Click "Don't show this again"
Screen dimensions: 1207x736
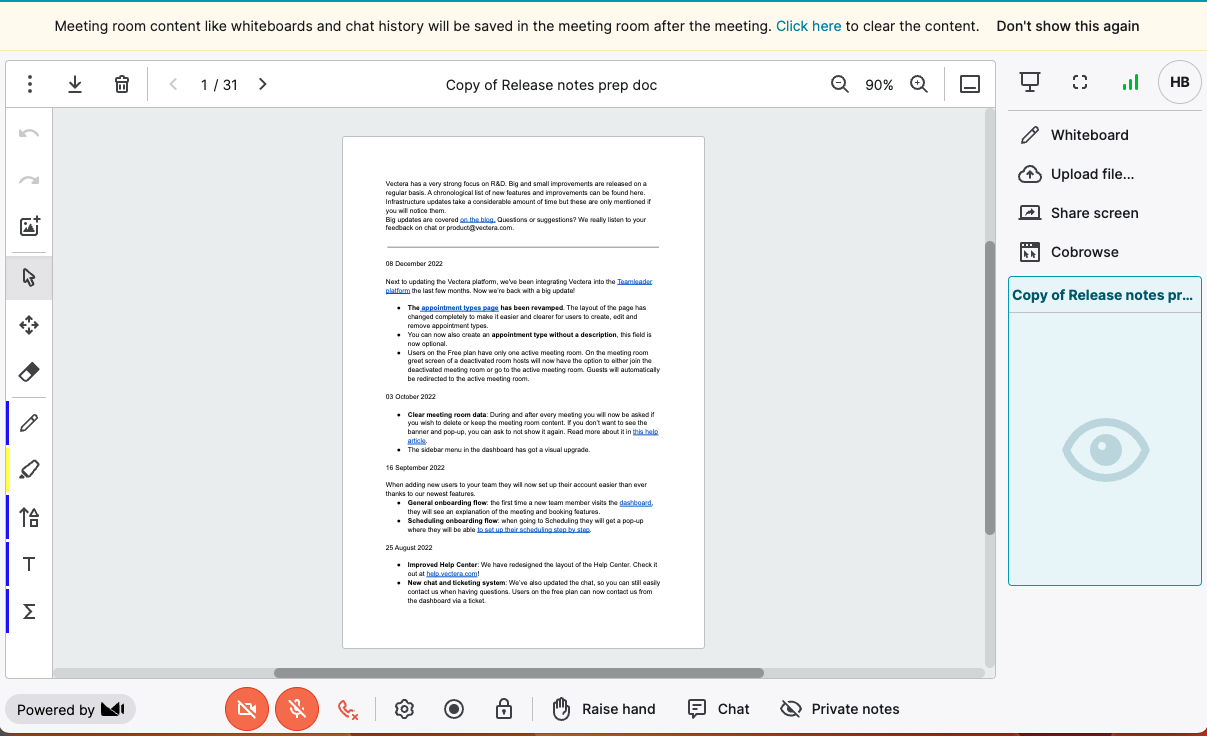tap(1067, 26)
